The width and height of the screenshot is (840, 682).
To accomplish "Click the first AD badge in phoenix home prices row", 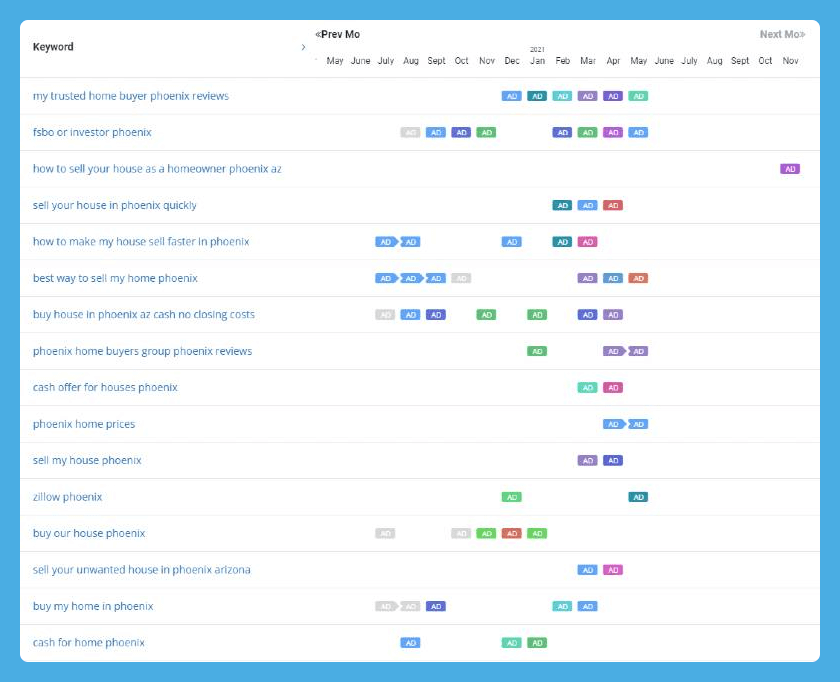I will pos(613,424).
